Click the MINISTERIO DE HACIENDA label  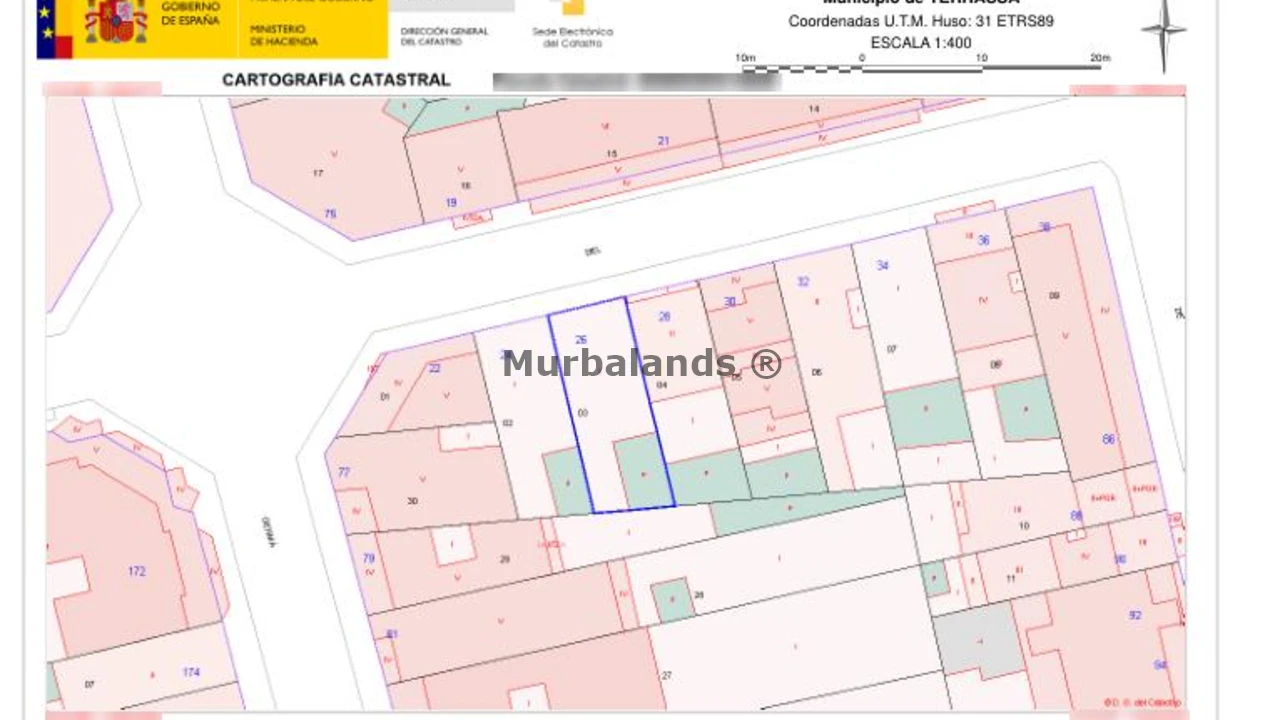(x=284, y=36)
